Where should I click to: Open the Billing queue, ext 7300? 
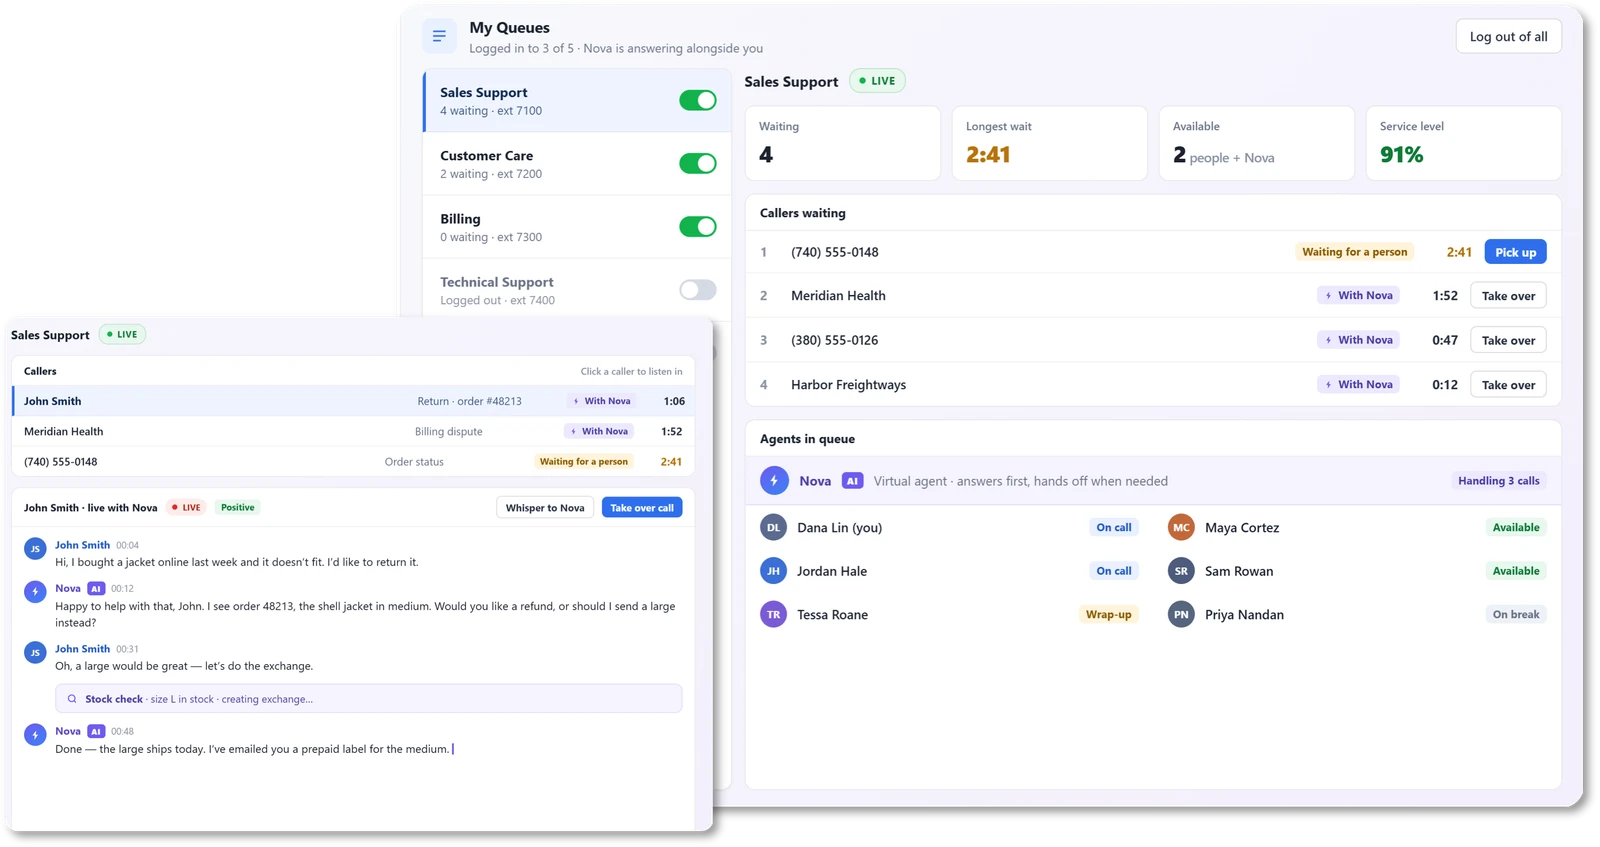[x=577, y=227]
